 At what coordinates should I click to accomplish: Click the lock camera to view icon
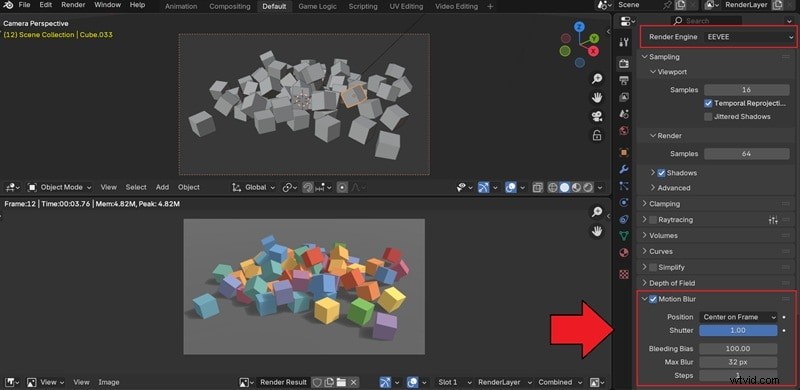coord(596,135)
